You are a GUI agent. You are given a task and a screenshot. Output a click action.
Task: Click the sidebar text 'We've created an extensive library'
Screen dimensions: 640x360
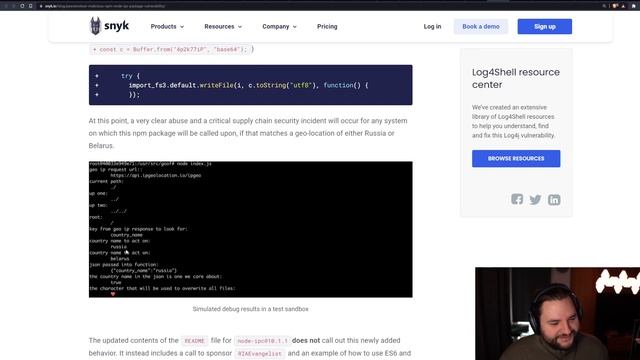tap(513, 121)
